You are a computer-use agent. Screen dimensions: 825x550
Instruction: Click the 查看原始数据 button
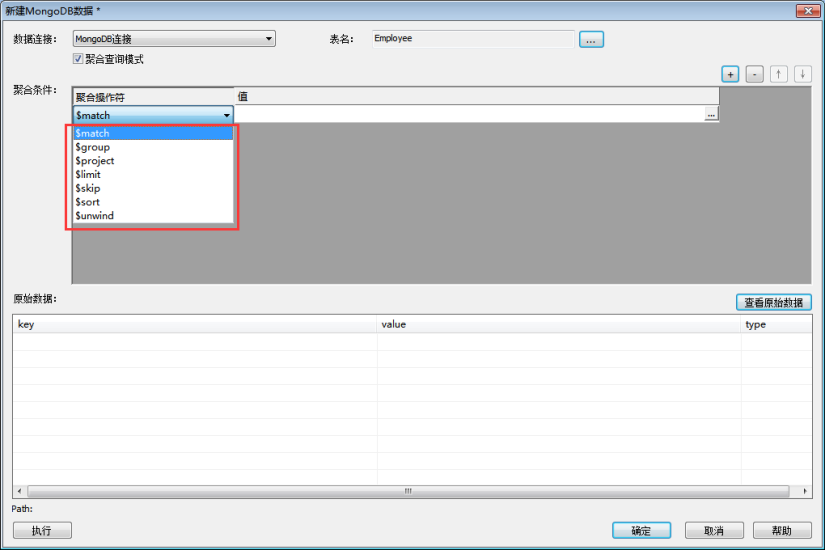(773, 302)
